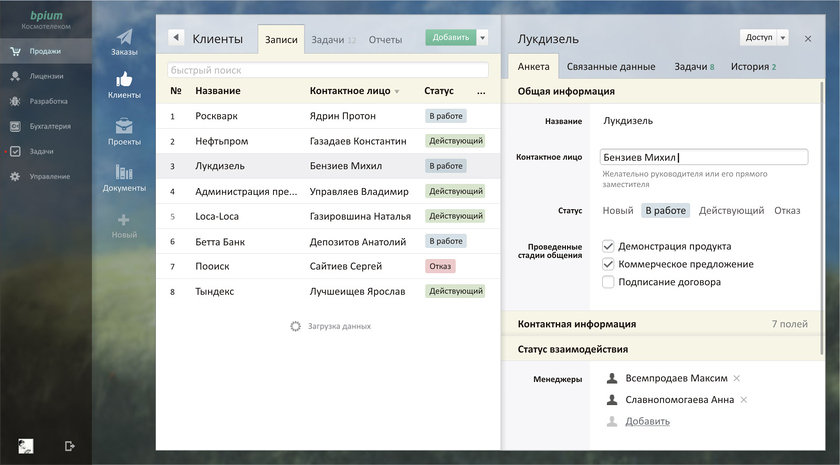The height and width of the screenshot is (465, 840).
Task: Open the Доступ dropdown
Action: click(x=765, y=38)
